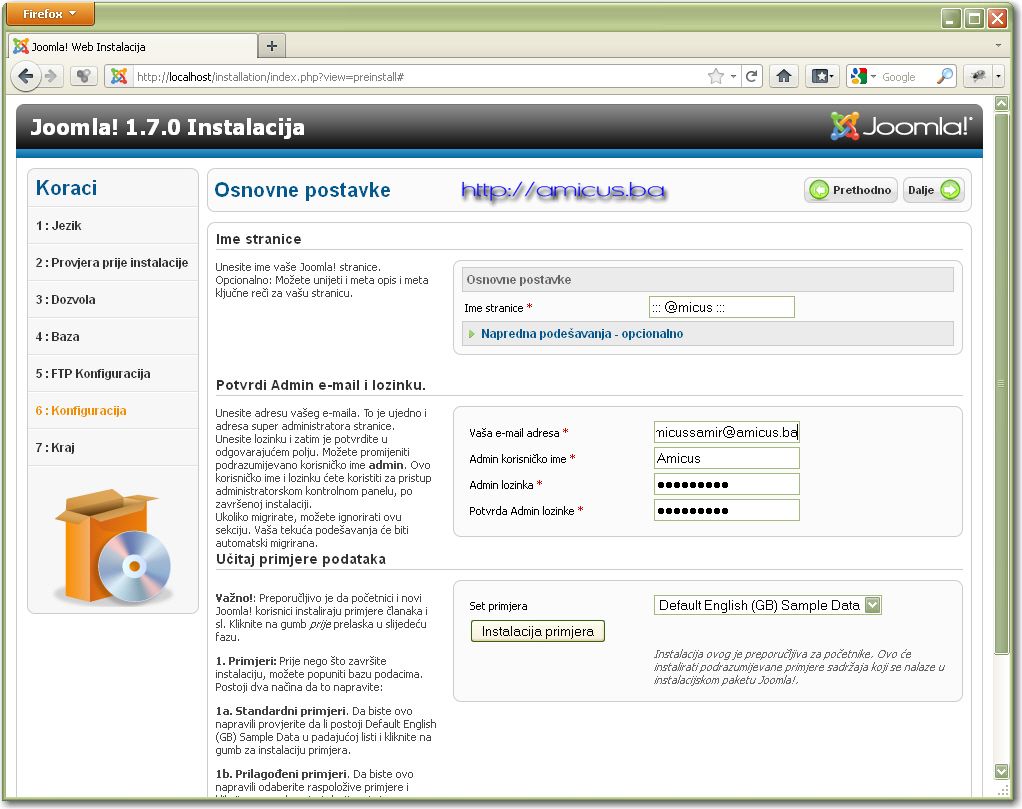Go to step 7: Kraj
The width and height of the screenshot is (1022, 809).
(55, 448)
